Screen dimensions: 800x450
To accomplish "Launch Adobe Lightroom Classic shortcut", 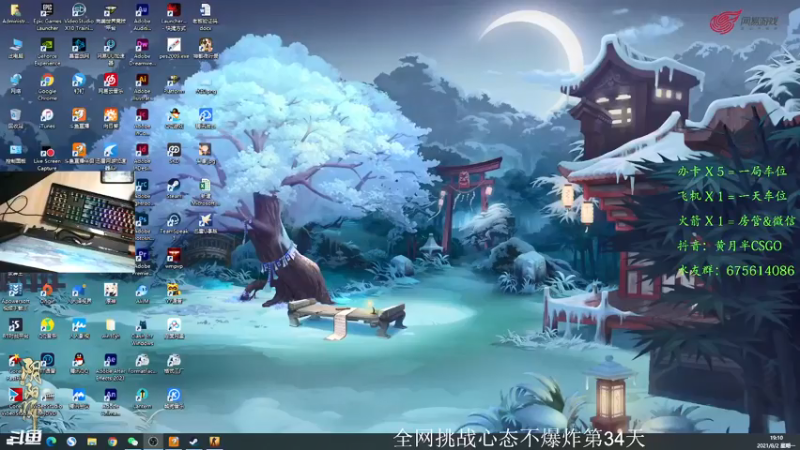I will click(x=142, y=192).
